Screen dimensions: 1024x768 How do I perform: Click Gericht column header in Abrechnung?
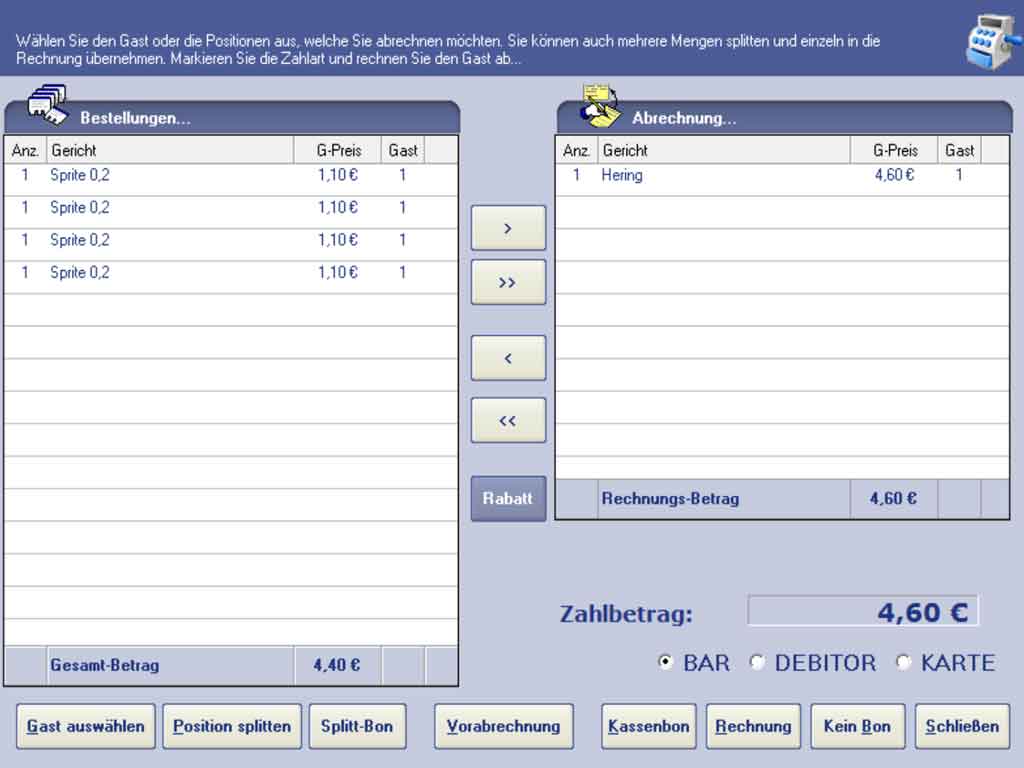(724, 150)
